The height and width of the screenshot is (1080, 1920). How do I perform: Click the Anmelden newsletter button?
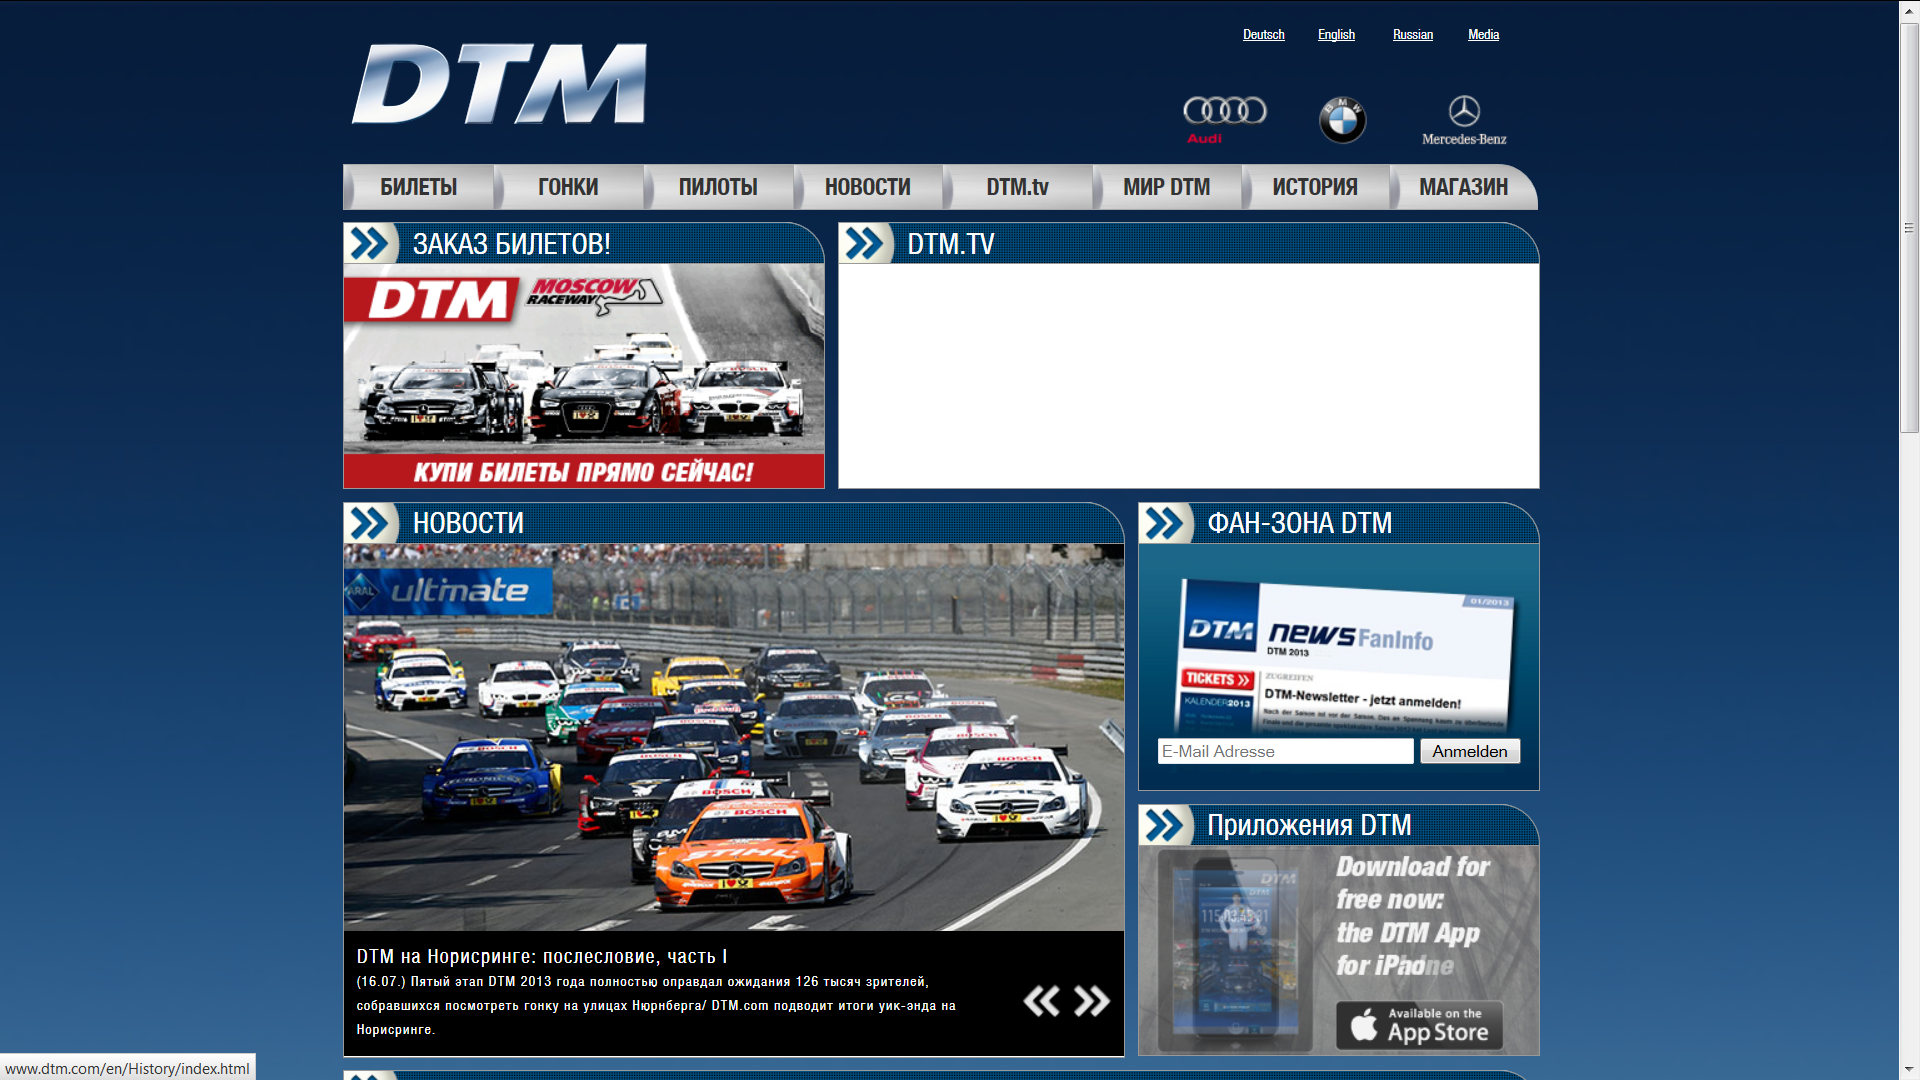1470,751
